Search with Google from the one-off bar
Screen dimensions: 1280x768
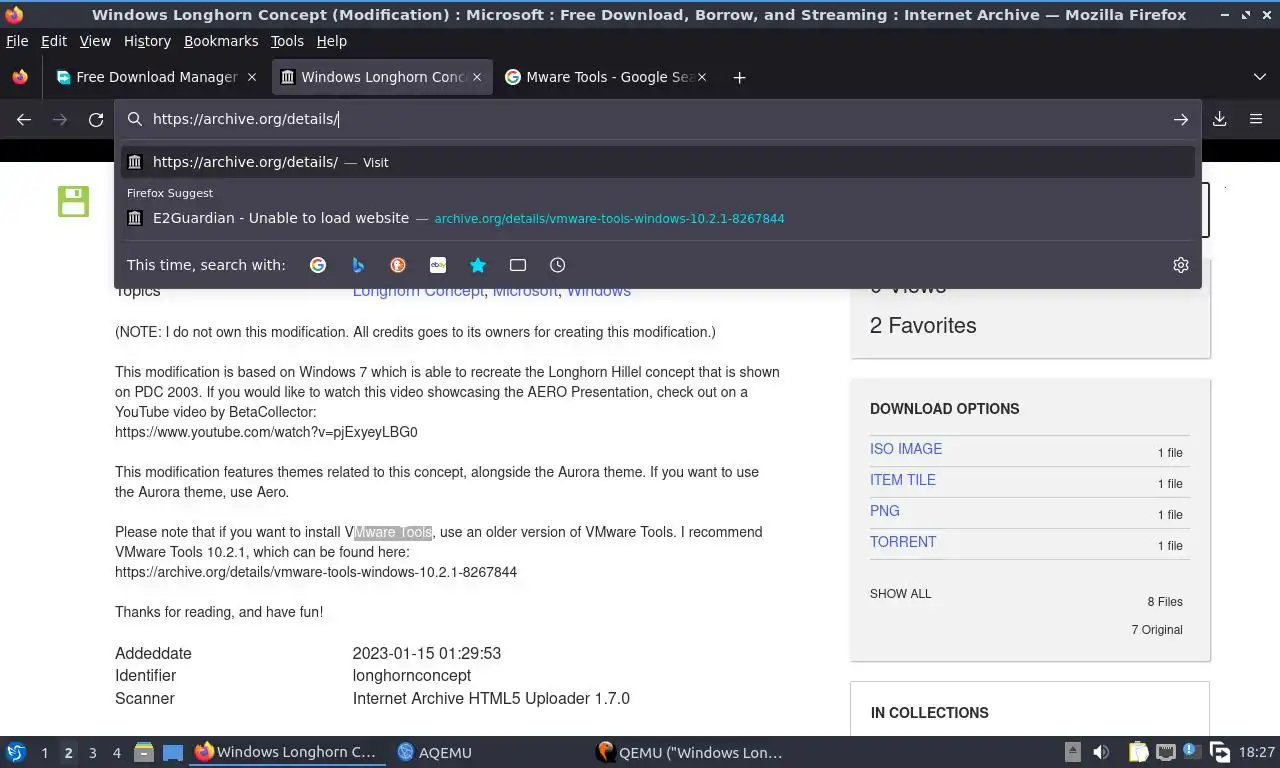(x=318, y=265)
